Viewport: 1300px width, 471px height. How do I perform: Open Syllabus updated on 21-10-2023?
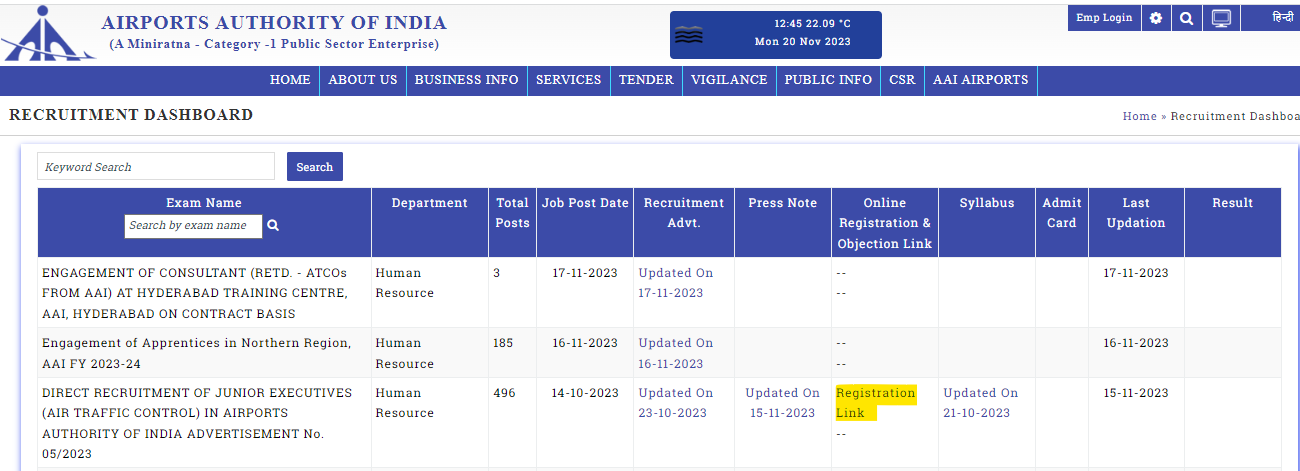pos(981,403)
